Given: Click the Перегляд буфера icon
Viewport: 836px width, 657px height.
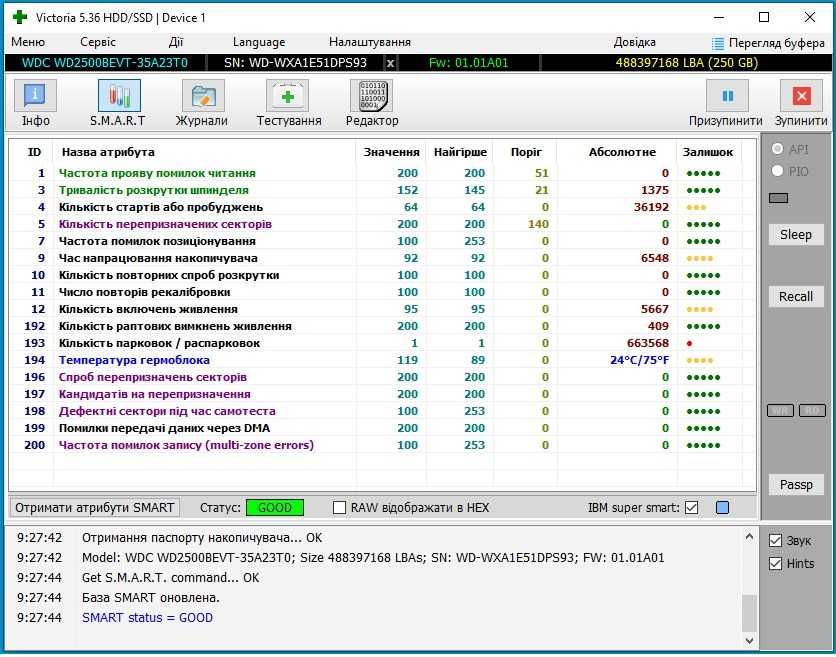Looking at the screenshot, I should coord(718,43).
